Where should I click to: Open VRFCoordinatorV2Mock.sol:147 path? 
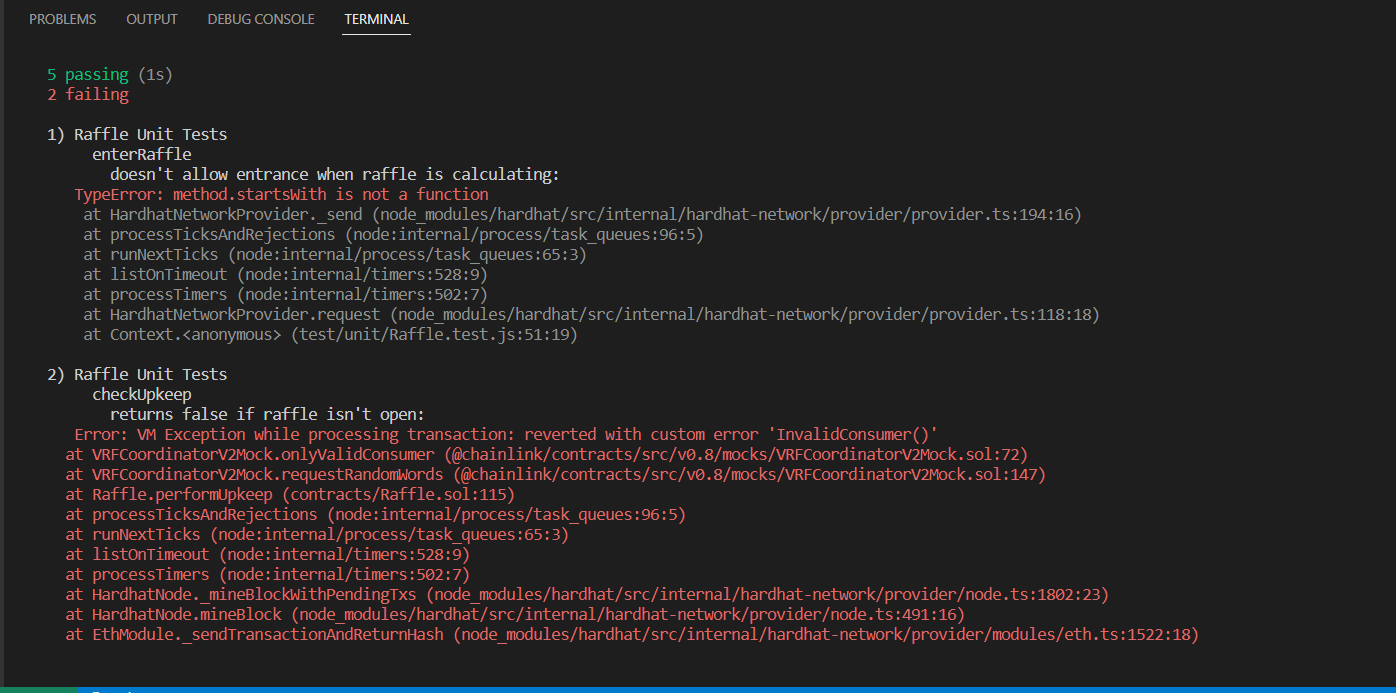point(749,475)
